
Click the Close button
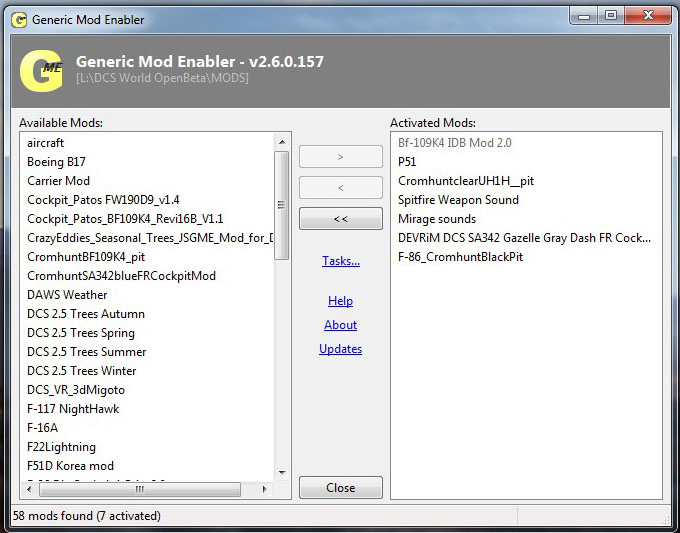click(x=340, y=487)
